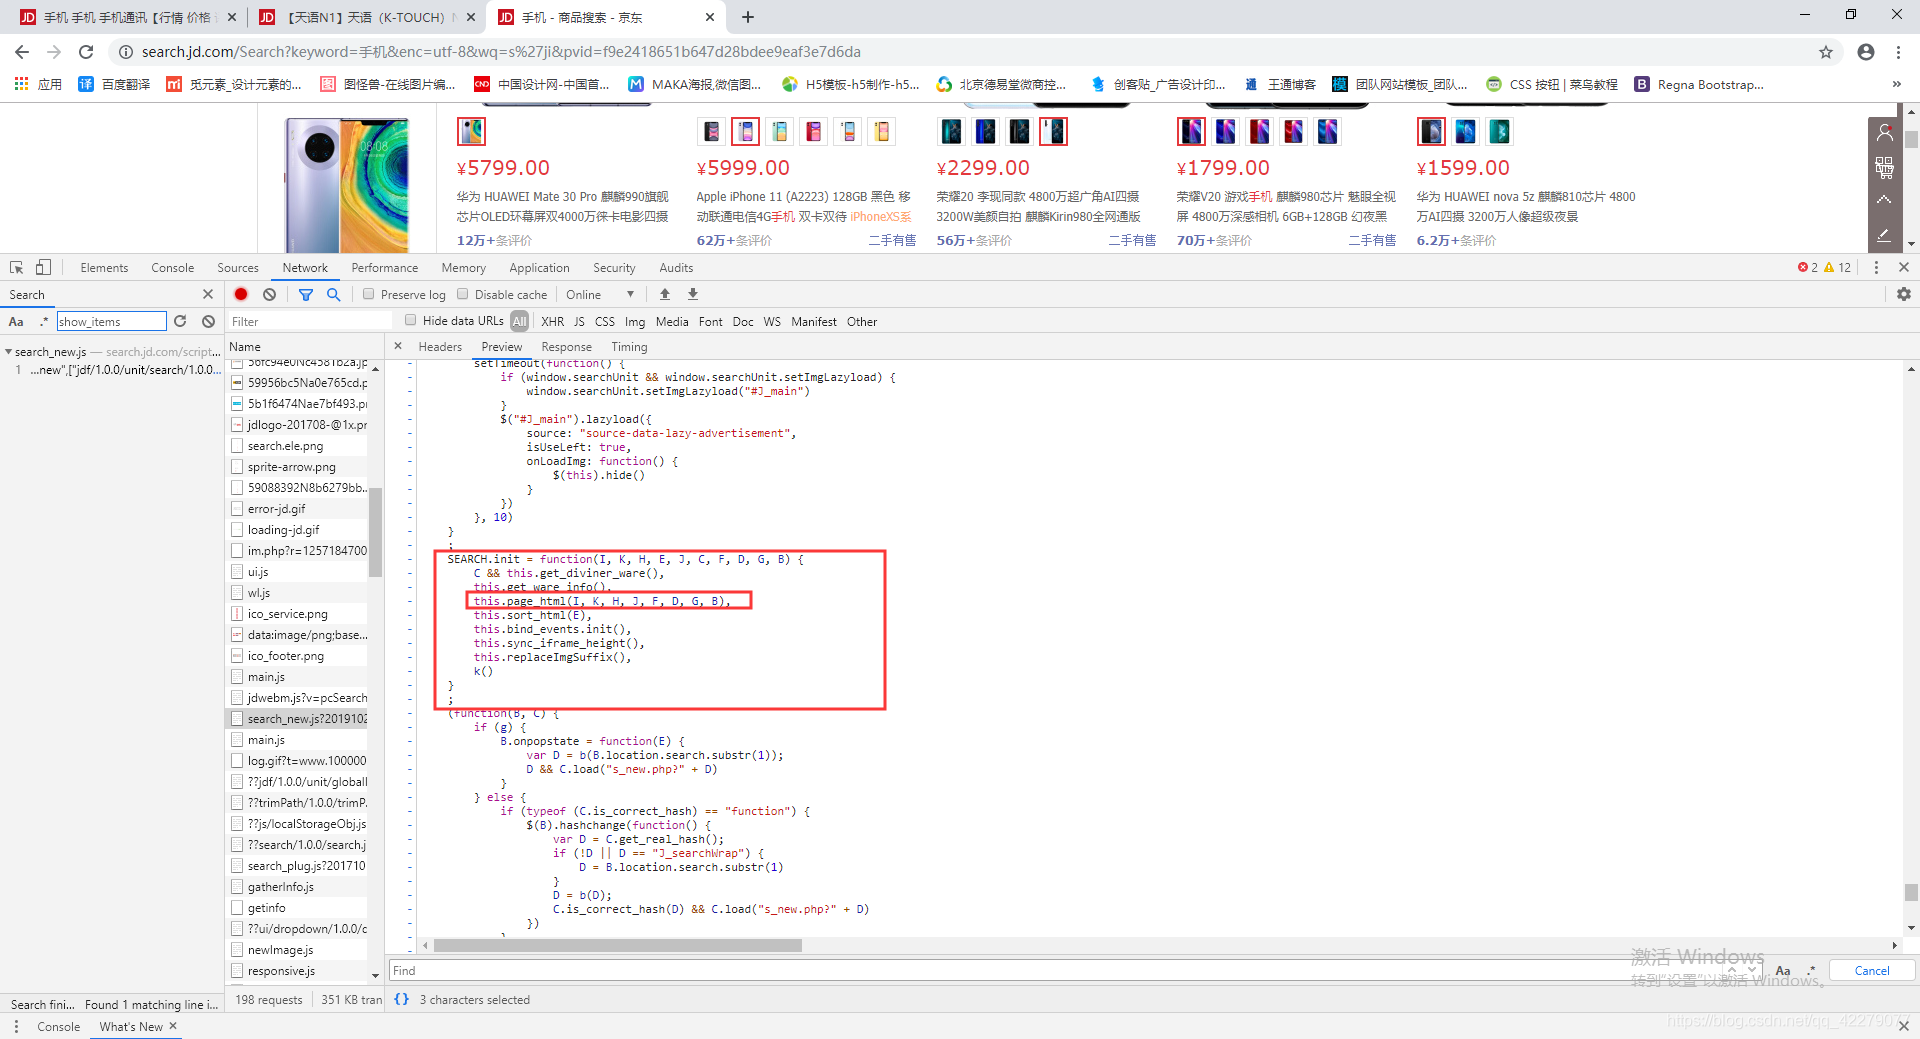Click the import HAR upload icon
The height and width of the screenshot is (1039, 1920).
click(665, 294)
